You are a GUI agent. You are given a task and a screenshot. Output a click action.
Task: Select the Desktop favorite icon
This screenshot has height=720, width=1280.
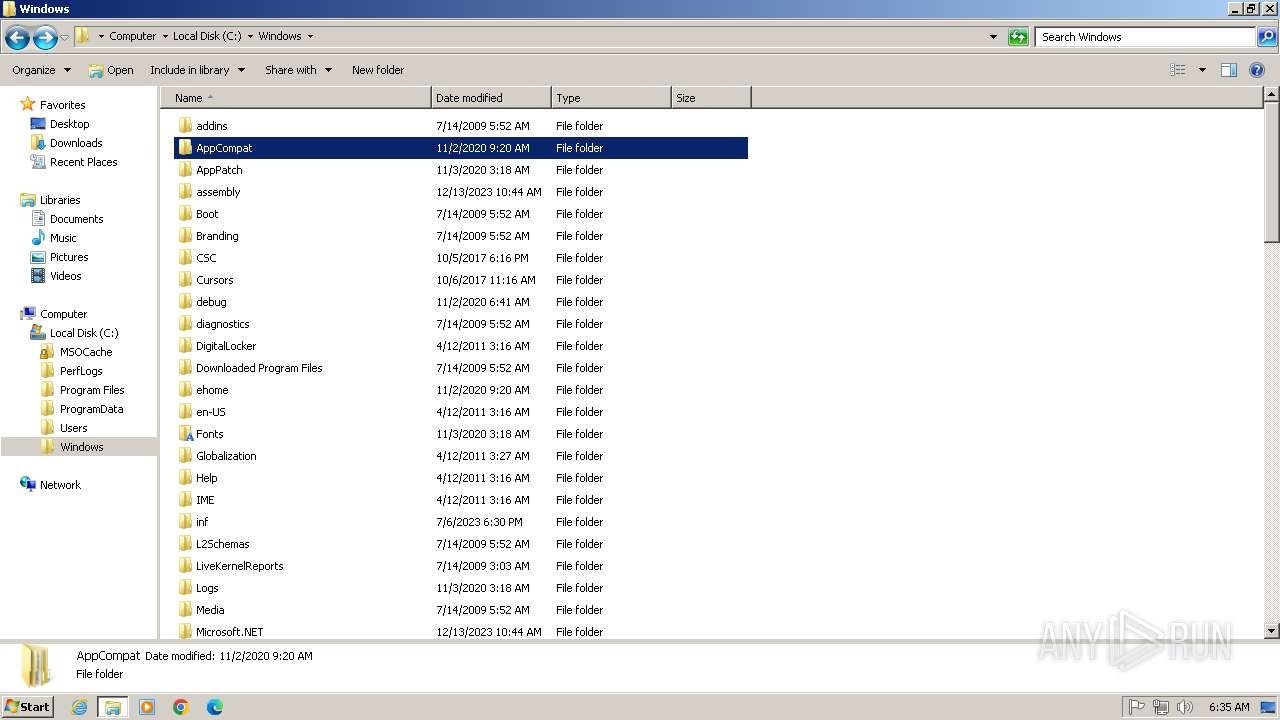38,124
